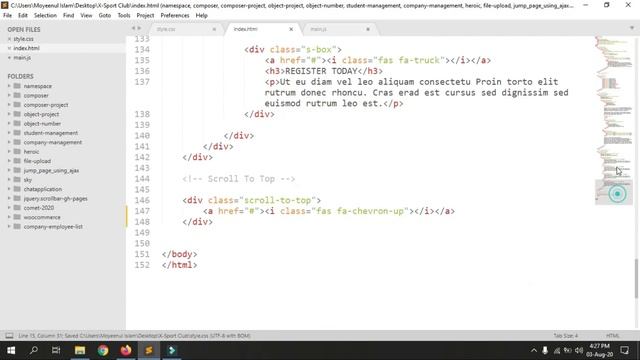640x360 pixels.
Task: Expand the student-management folder
Action: point(9,133)
